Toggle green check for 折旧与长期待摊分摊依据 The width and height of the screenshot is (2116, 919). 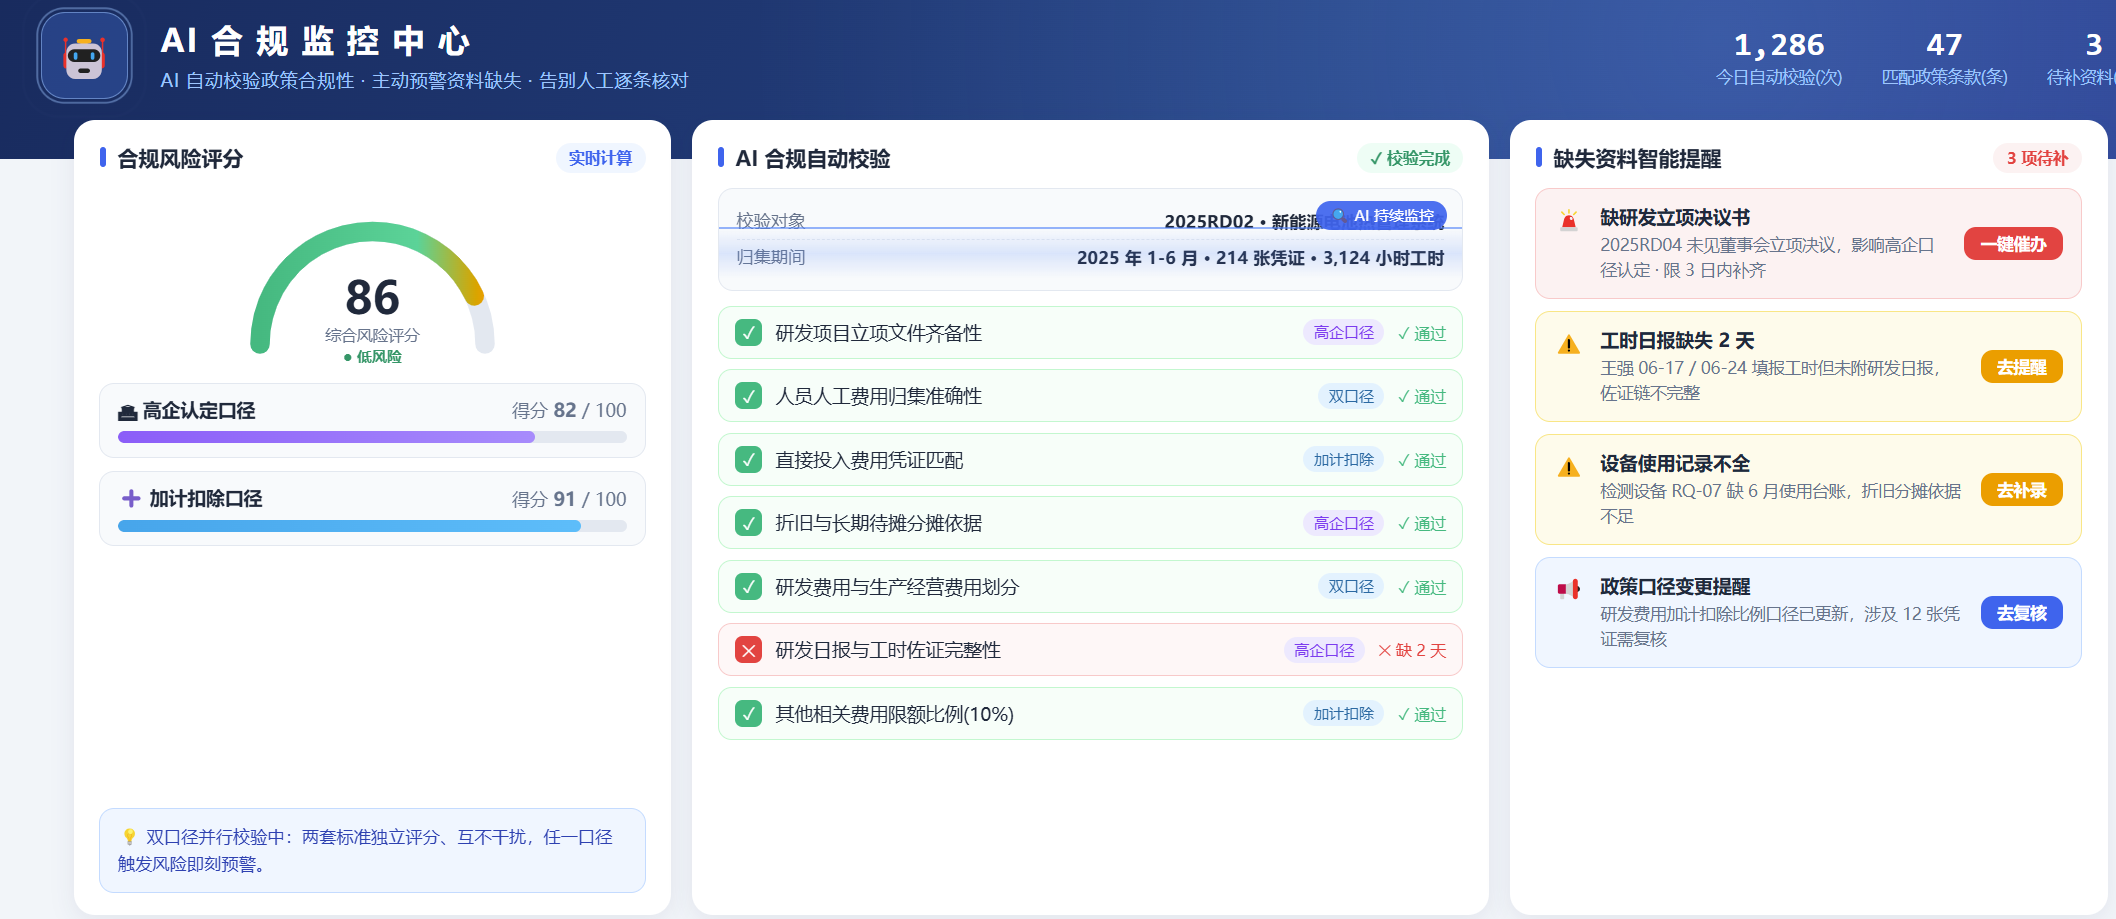[x=748, y=523]
